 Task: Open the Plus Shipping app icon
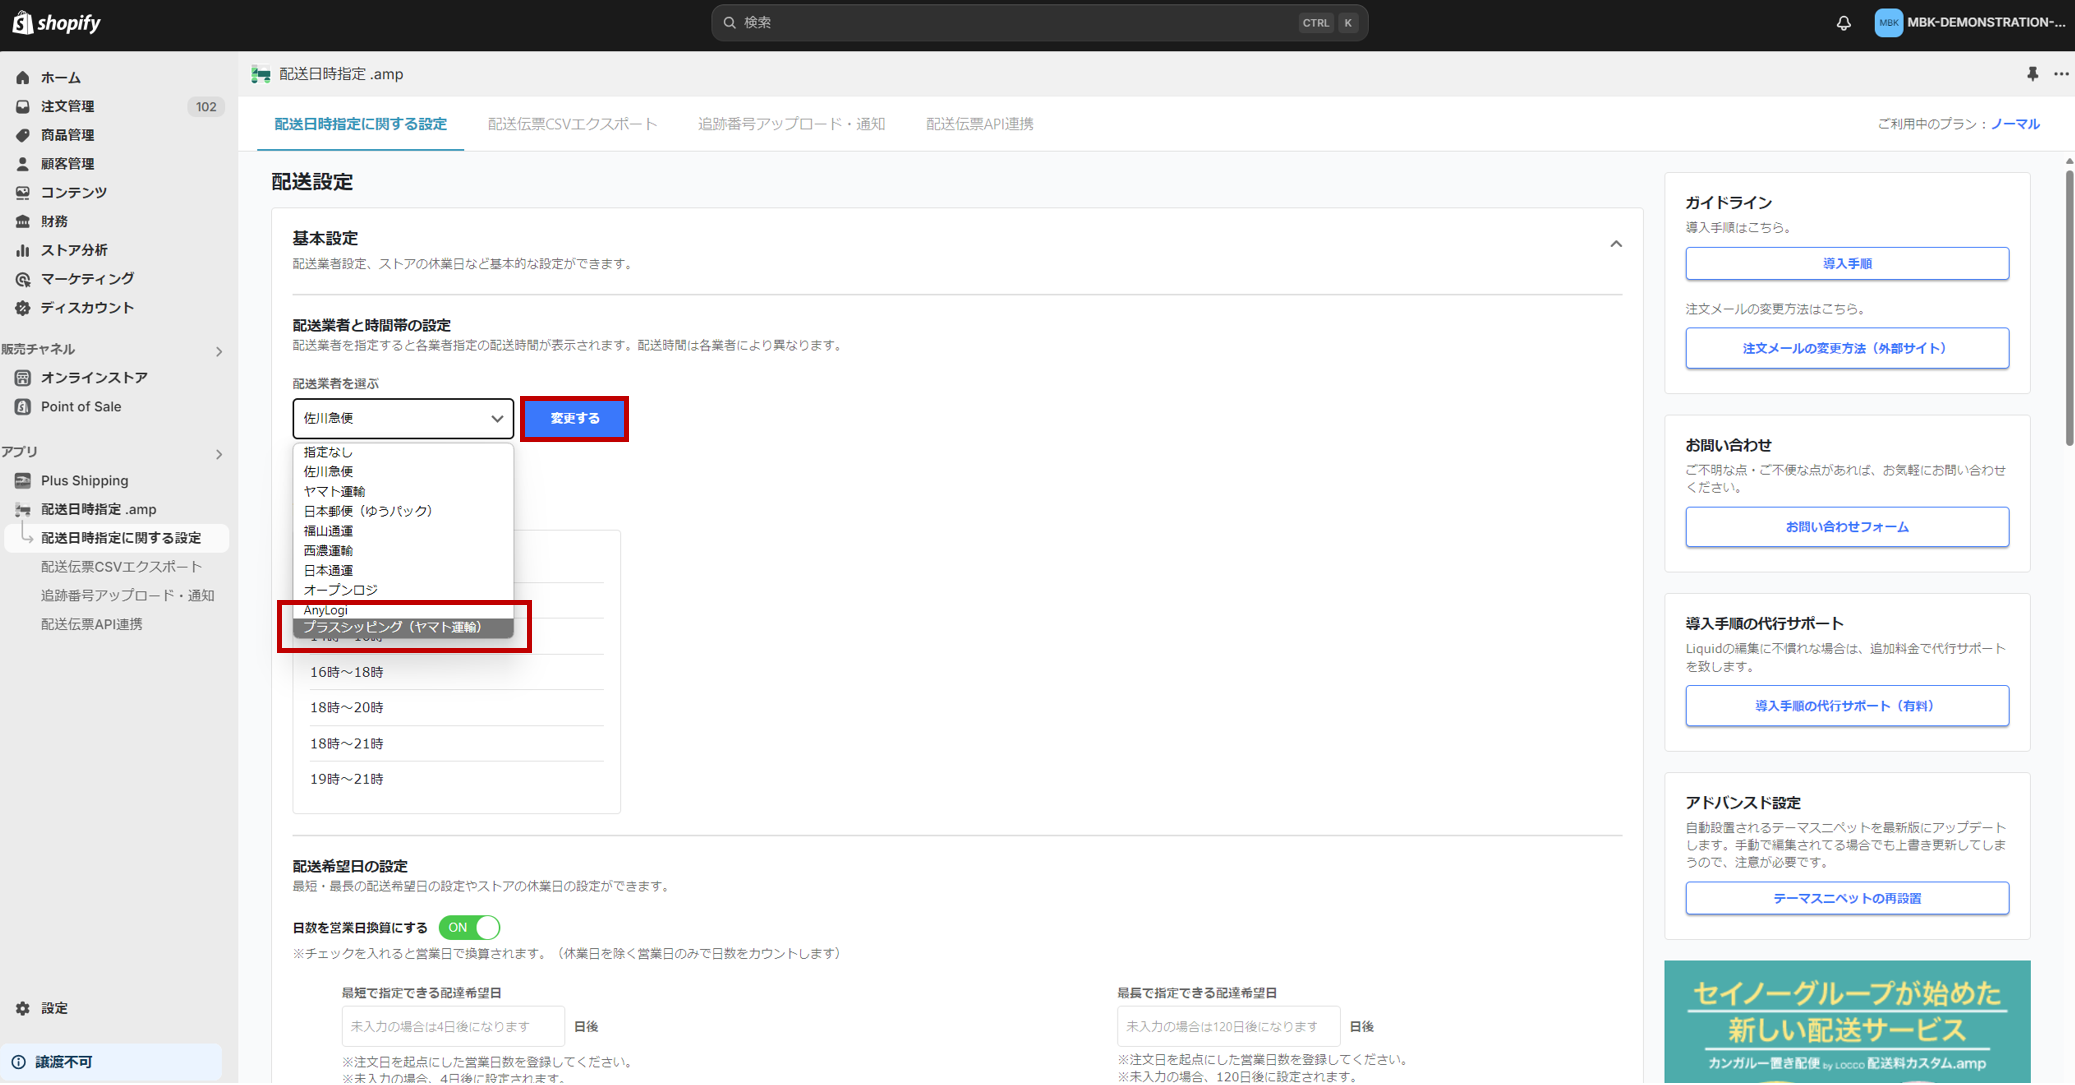pyautogui.click(x=23, y=480)
